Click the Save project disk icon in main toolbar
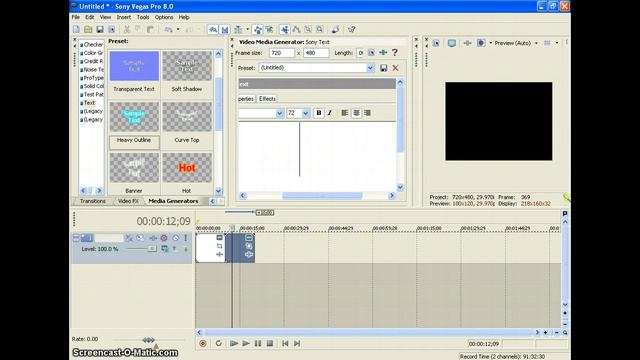Screen dimensions: 640x360 coord(100,29)
